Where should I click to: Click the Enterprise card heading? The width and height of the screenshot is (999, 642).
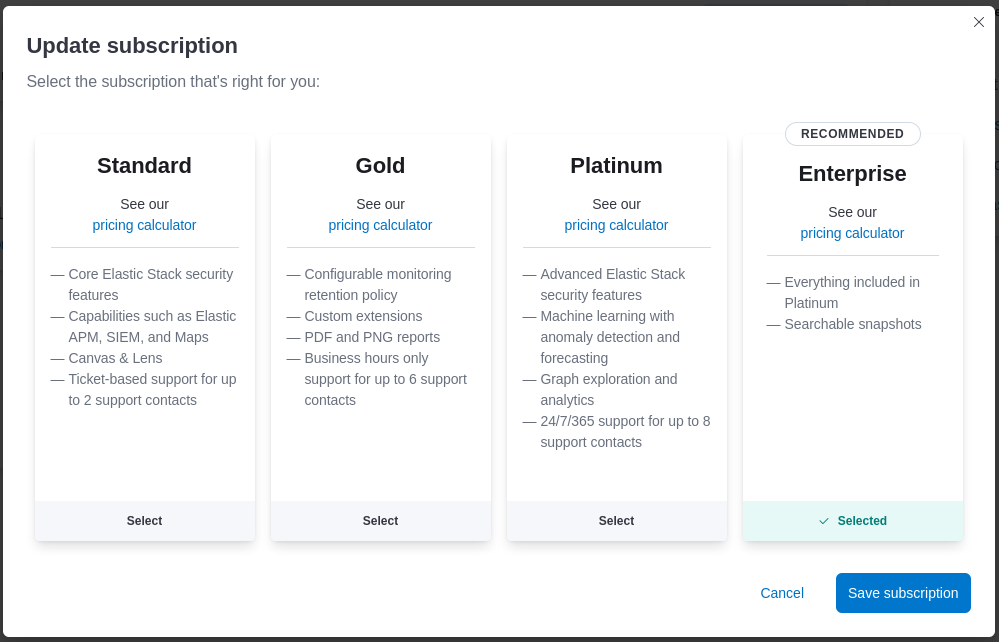click(x=852, y=174)
